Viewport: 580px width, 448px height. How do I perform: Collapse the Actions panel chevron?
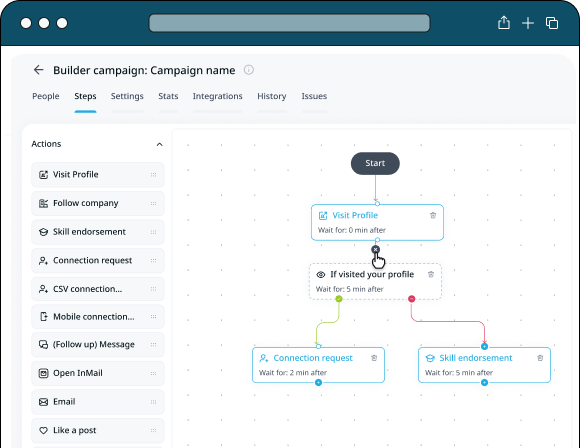pos(159,144)
